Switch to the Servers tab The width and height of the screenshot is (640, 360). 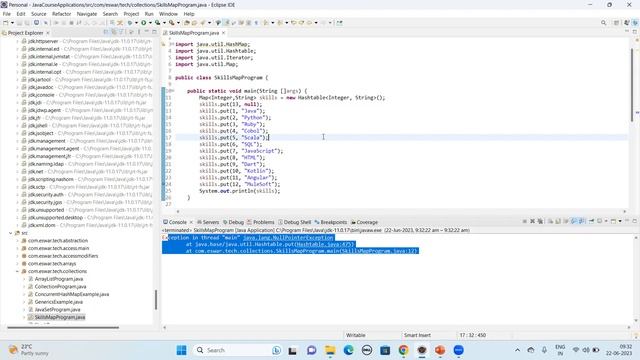208,222
